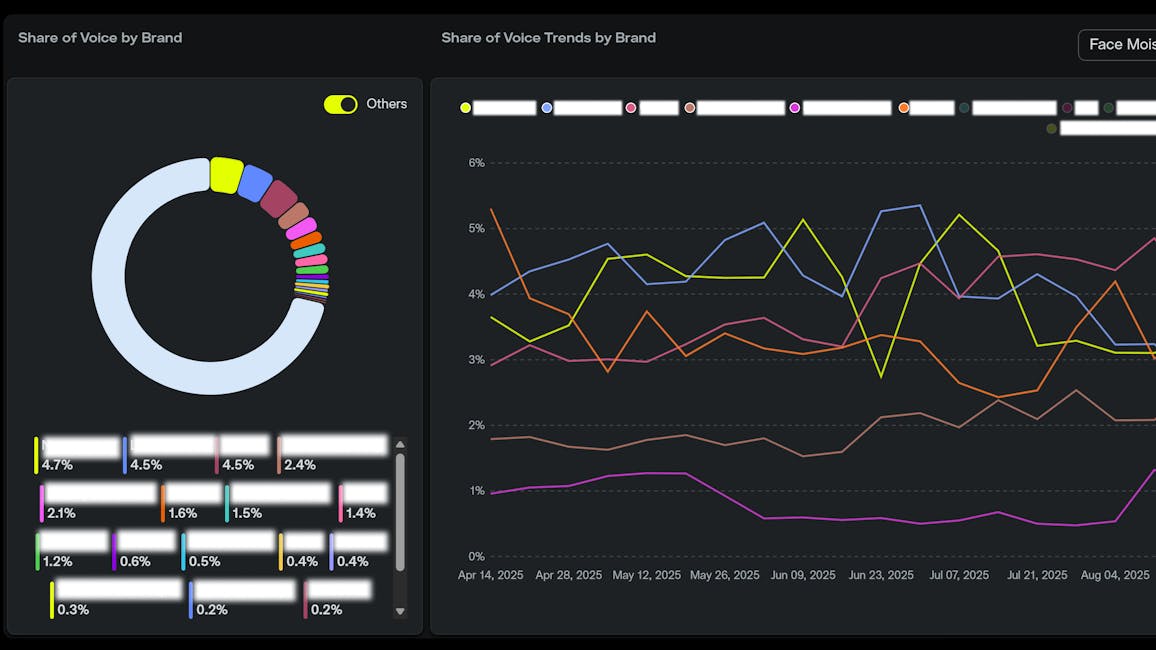Select the 4.7% brand legend entry
This screenshot has width=1156, height=650.
click(77, 455)
